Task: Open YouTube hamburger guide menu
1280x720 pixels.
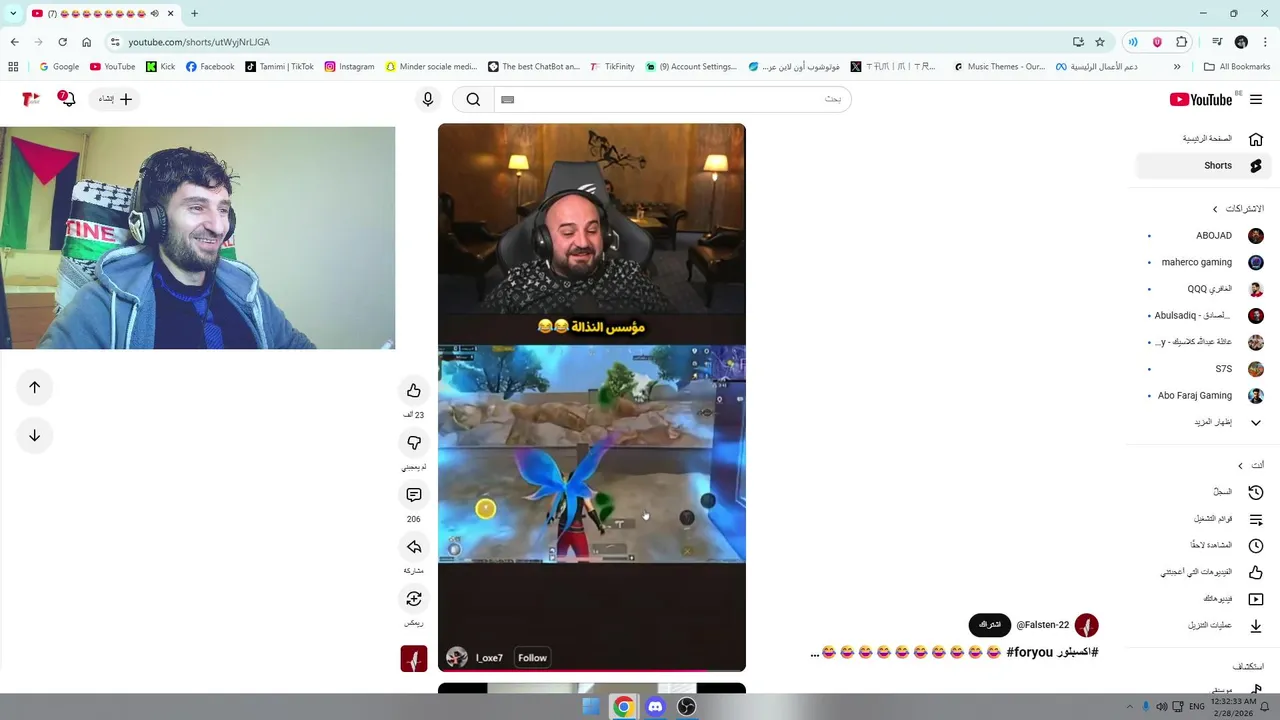Action: [x=1256, y=99]
